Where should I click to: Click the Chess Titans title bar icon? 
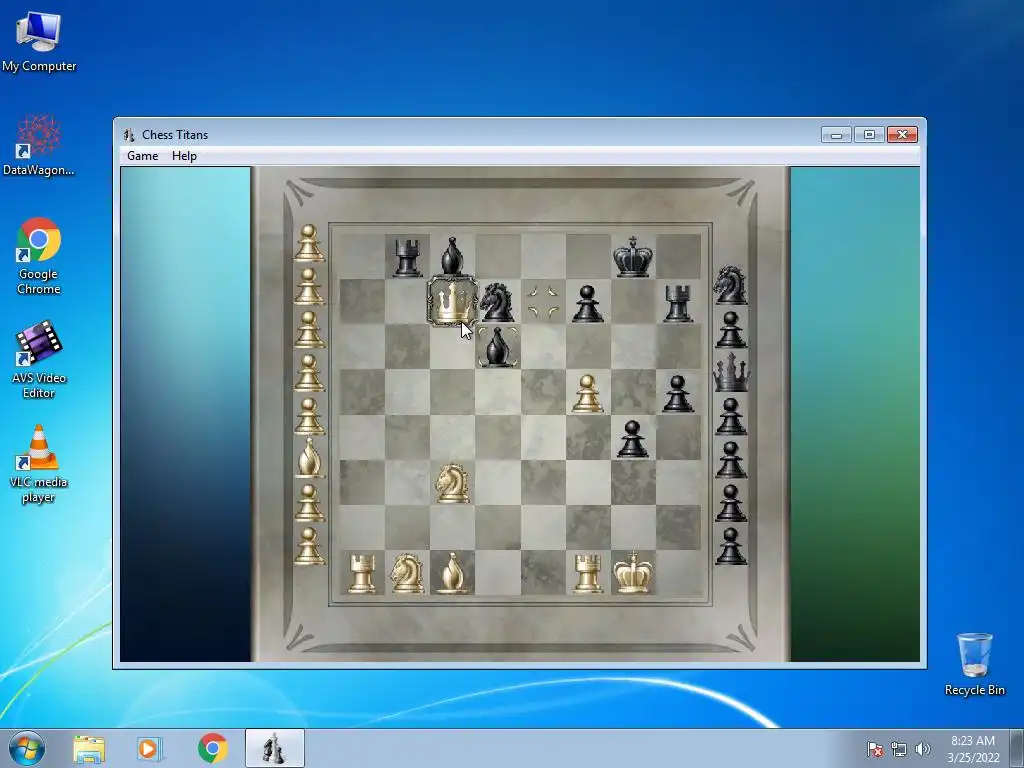pyautogui.click(x=129, y=135)
